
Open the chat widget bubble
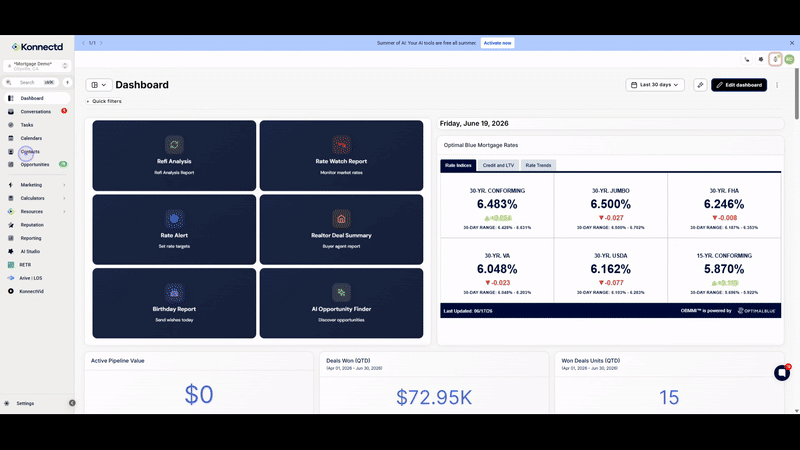click(782, 372)
